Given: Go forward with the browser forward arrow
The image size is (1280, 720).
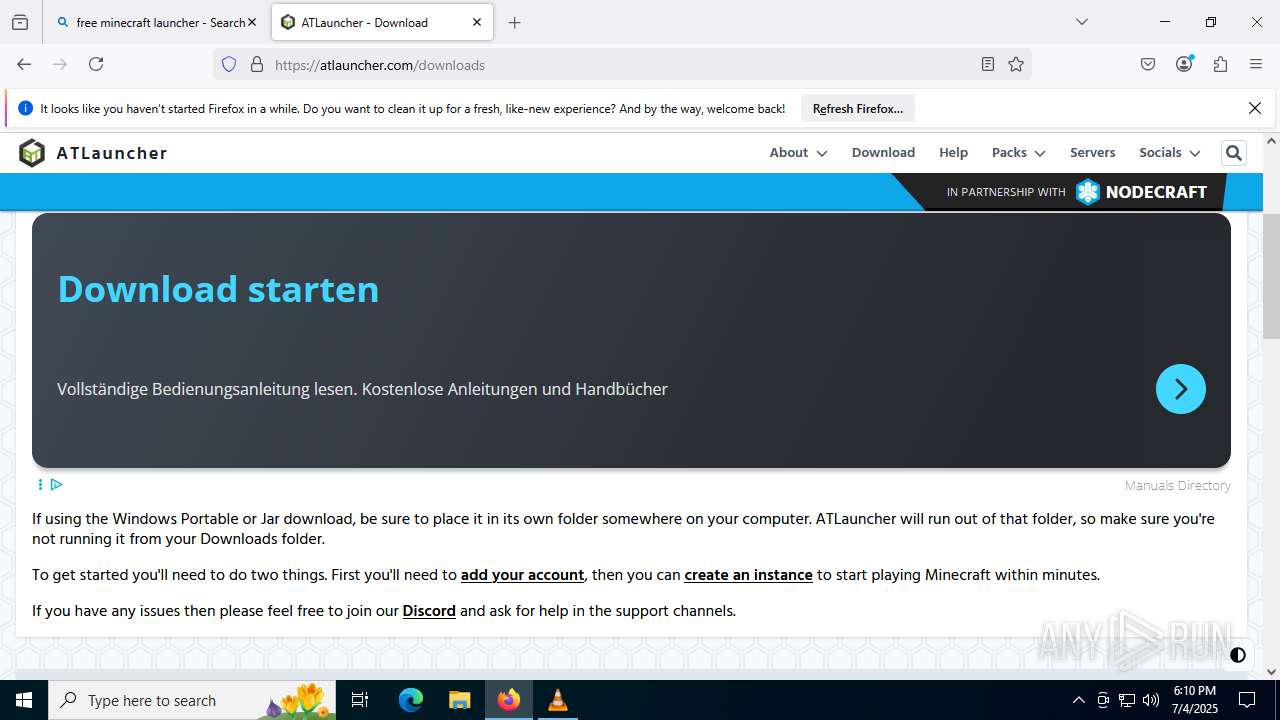Looking at the screenshot, I should point(60,64).
